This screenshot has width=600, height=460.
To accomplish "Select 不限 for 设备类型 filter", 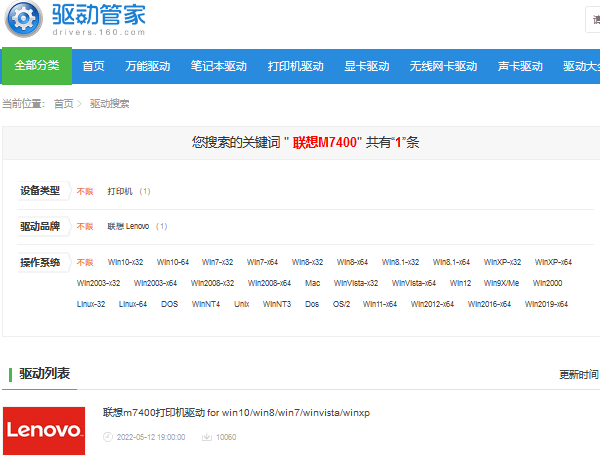I will click(85, 191).
